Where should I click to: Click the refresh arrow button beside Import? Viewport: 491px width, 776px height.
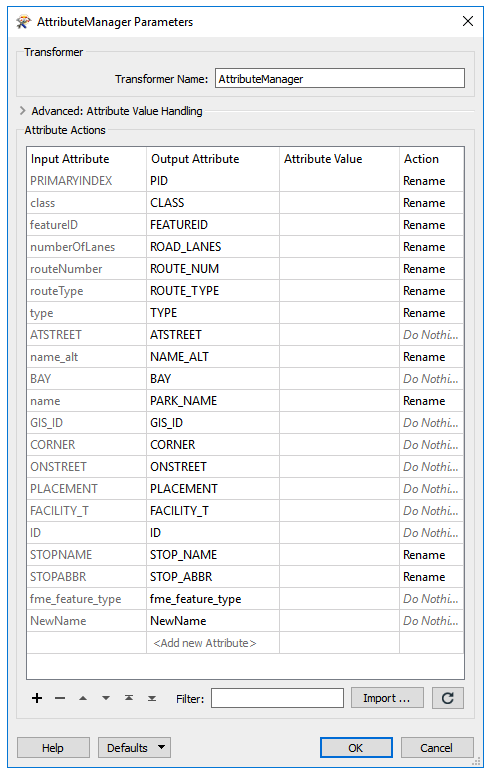[448, 698]
